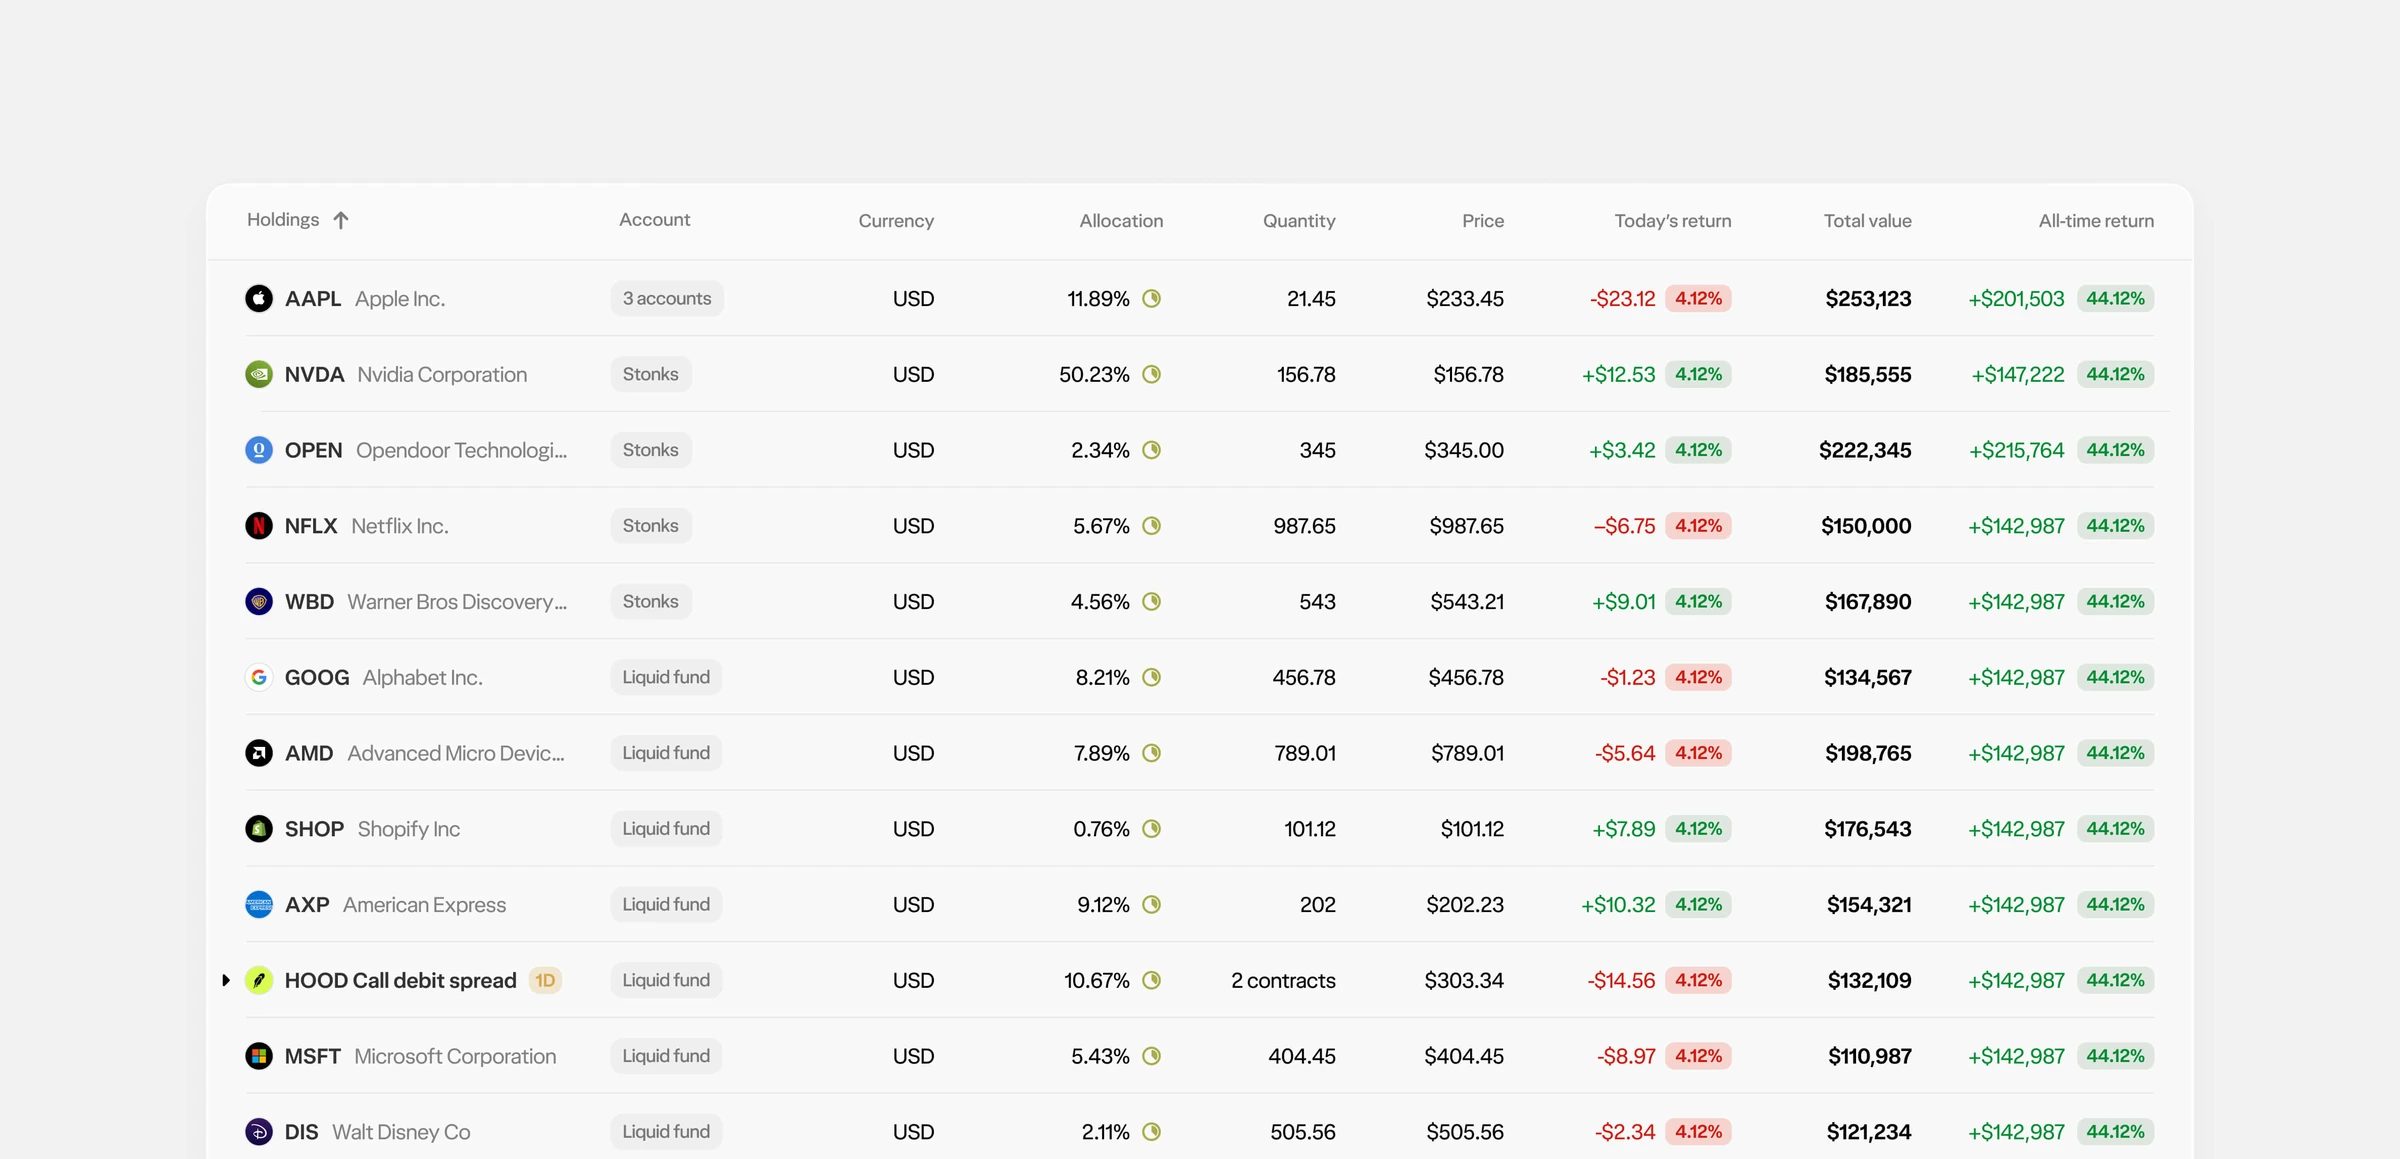Click the Liquid fund tag for MSFT
The height and width of the screenshot is (1159, 2400).
coord(666,1056)
